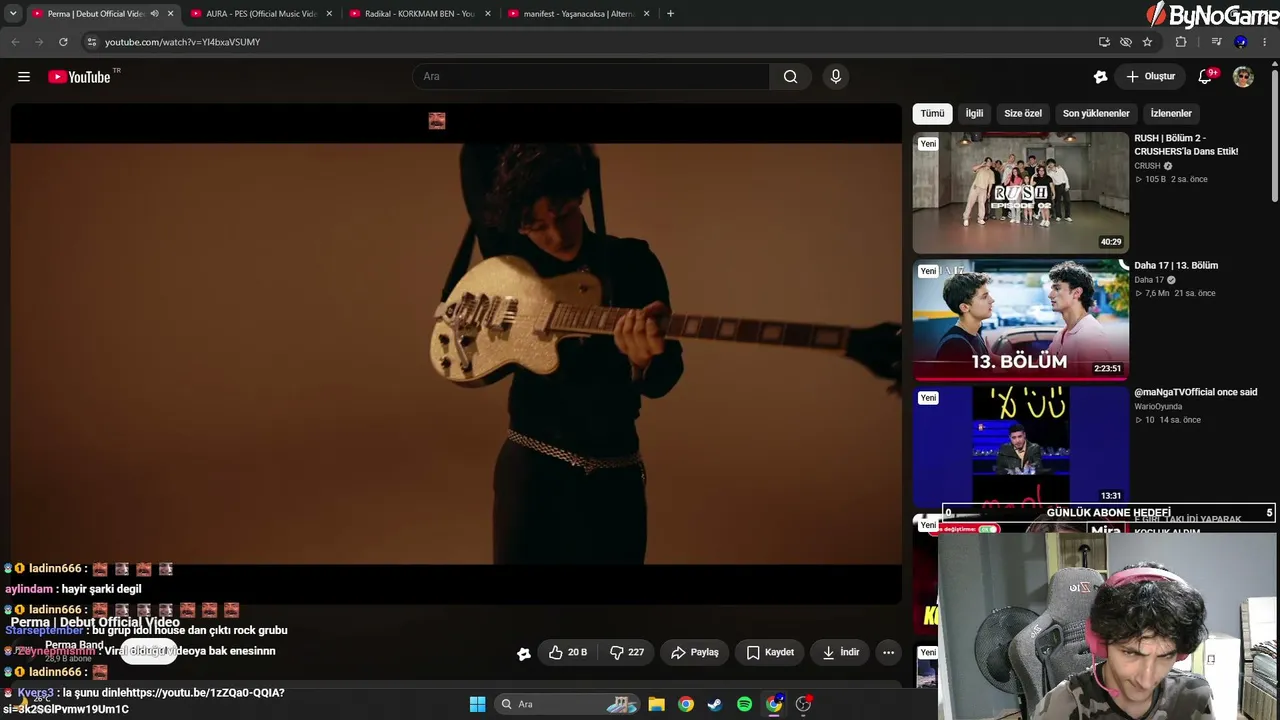This screenshot has width=1280, height=720.
Task: Reload the YouTube page
Action: (x=63, y=42)
